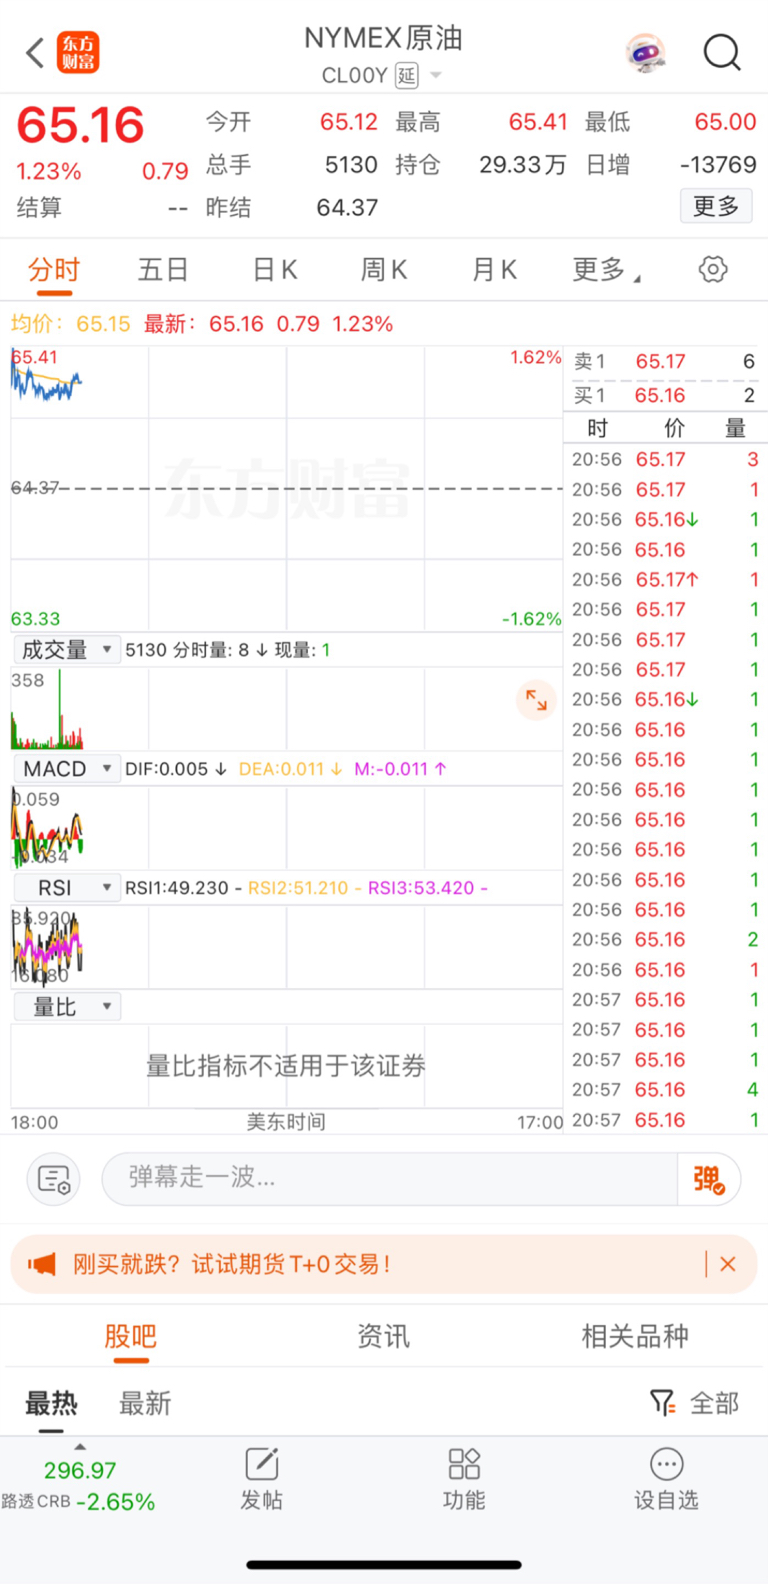Tap the intraday price line chart
768x1584 pixels.
coord(287,489)
